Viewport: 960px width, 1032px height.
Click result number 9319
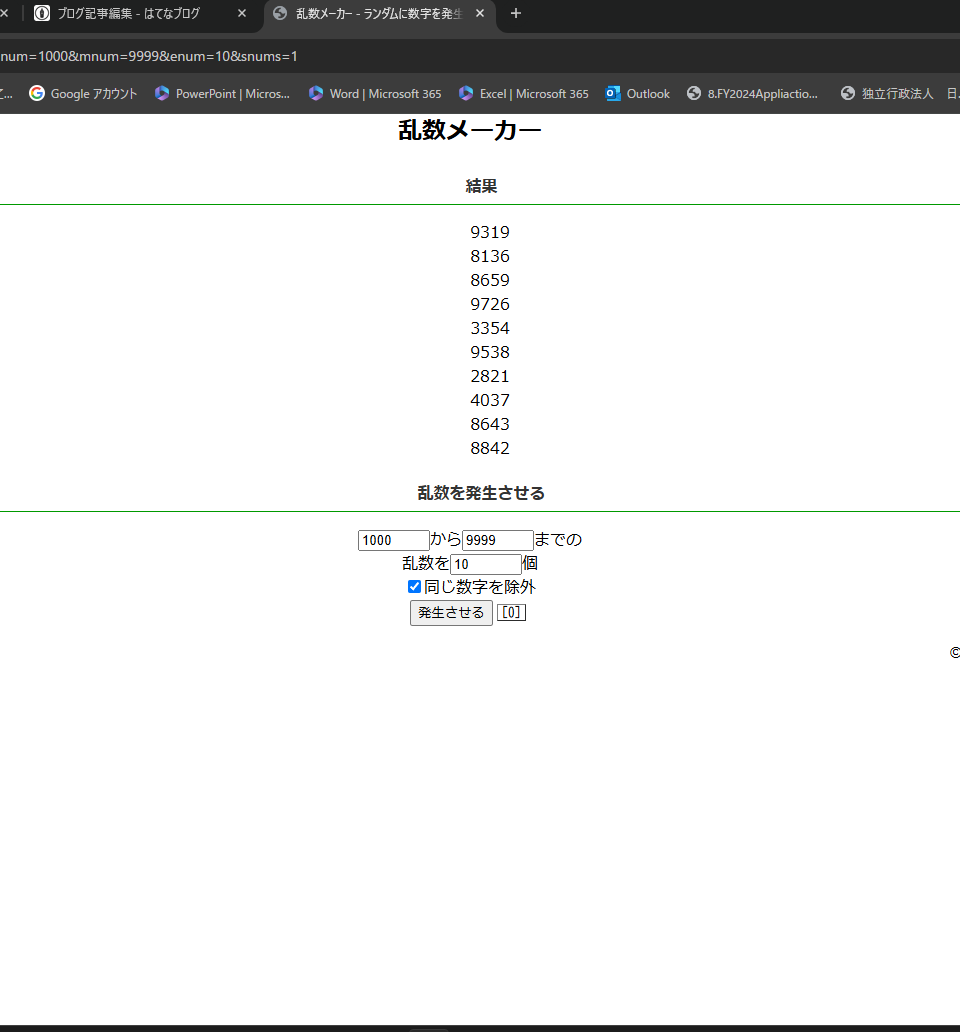pyautogui.click(x=490, y=232)
